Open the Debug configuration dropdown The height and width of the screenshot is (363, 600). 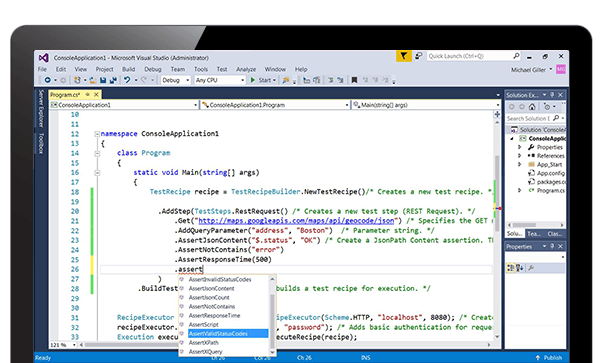[176, 80]
